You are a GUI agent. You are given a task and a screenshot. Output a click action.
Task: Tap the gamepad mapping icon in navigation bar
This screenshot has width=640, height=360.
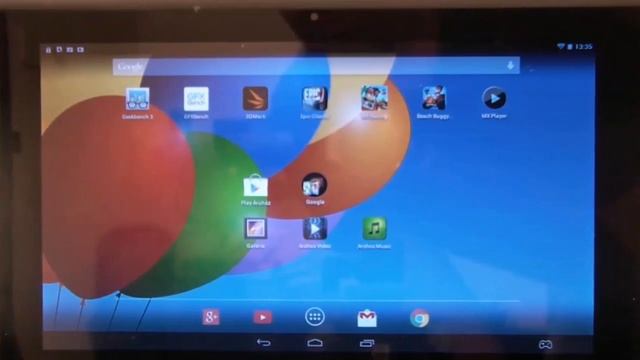(545, 344)
